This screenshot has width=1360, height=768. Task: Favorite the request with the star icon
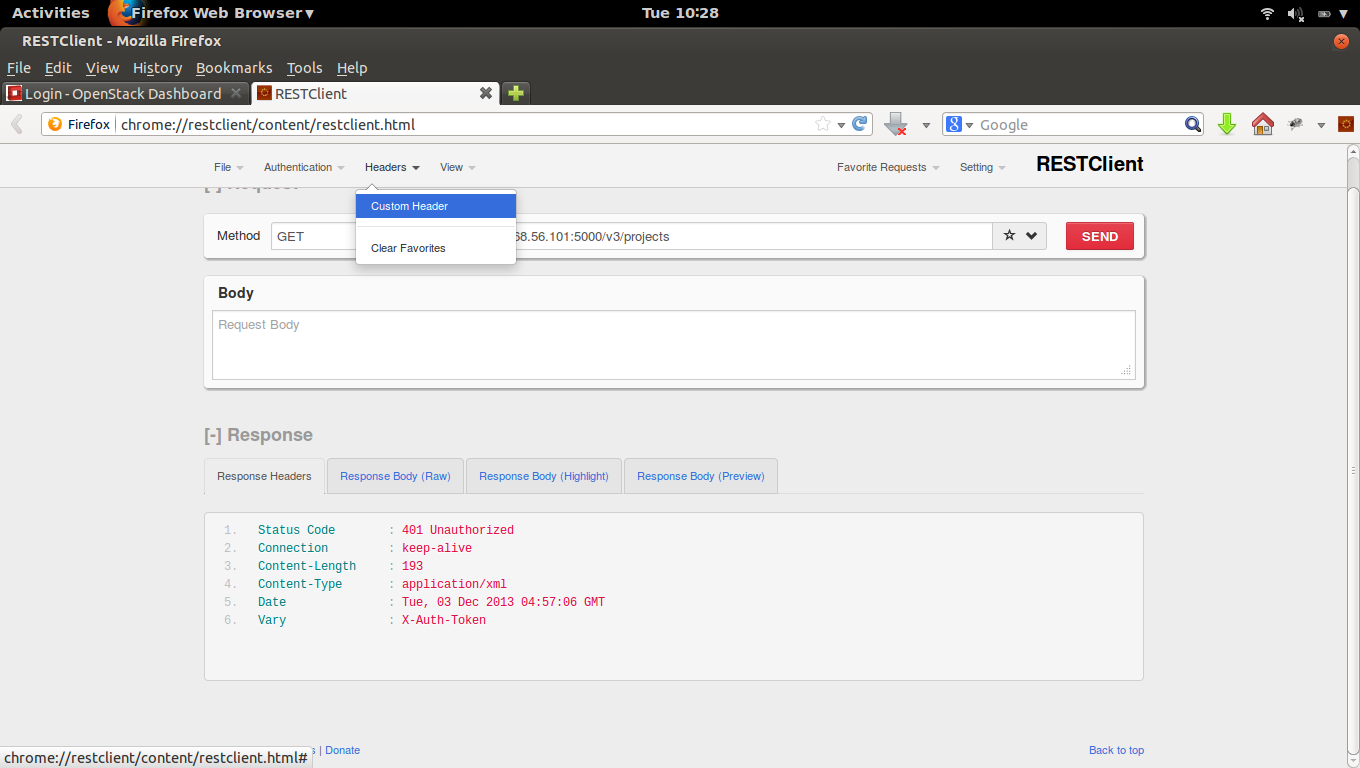(x=1009, y=236)
